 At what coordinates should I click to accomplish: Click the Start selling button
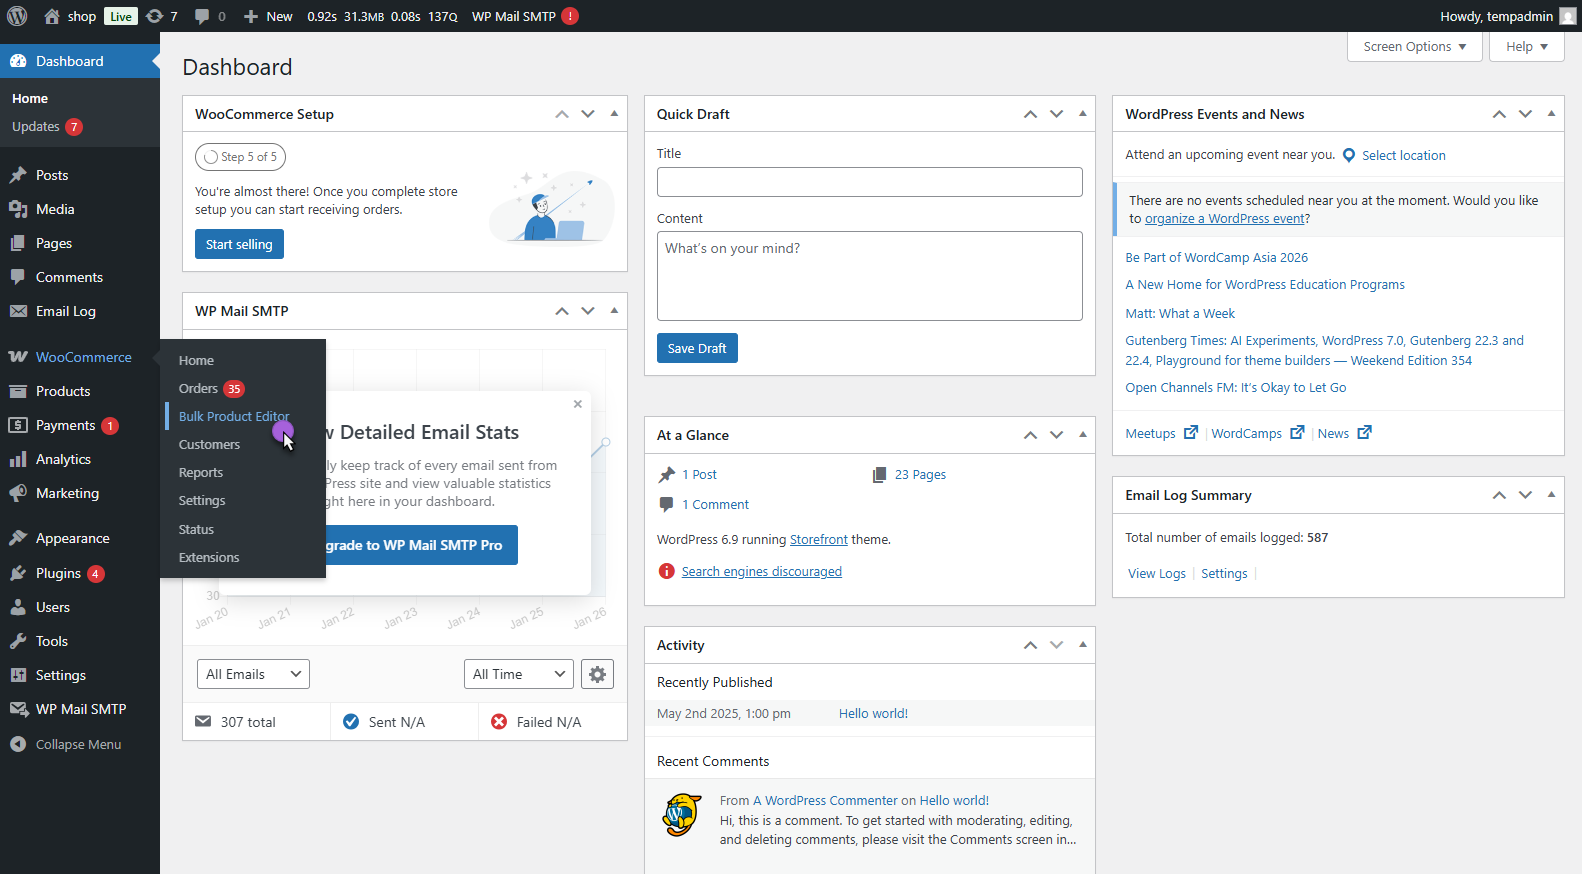pyautogui.click(x=239, y=244)
